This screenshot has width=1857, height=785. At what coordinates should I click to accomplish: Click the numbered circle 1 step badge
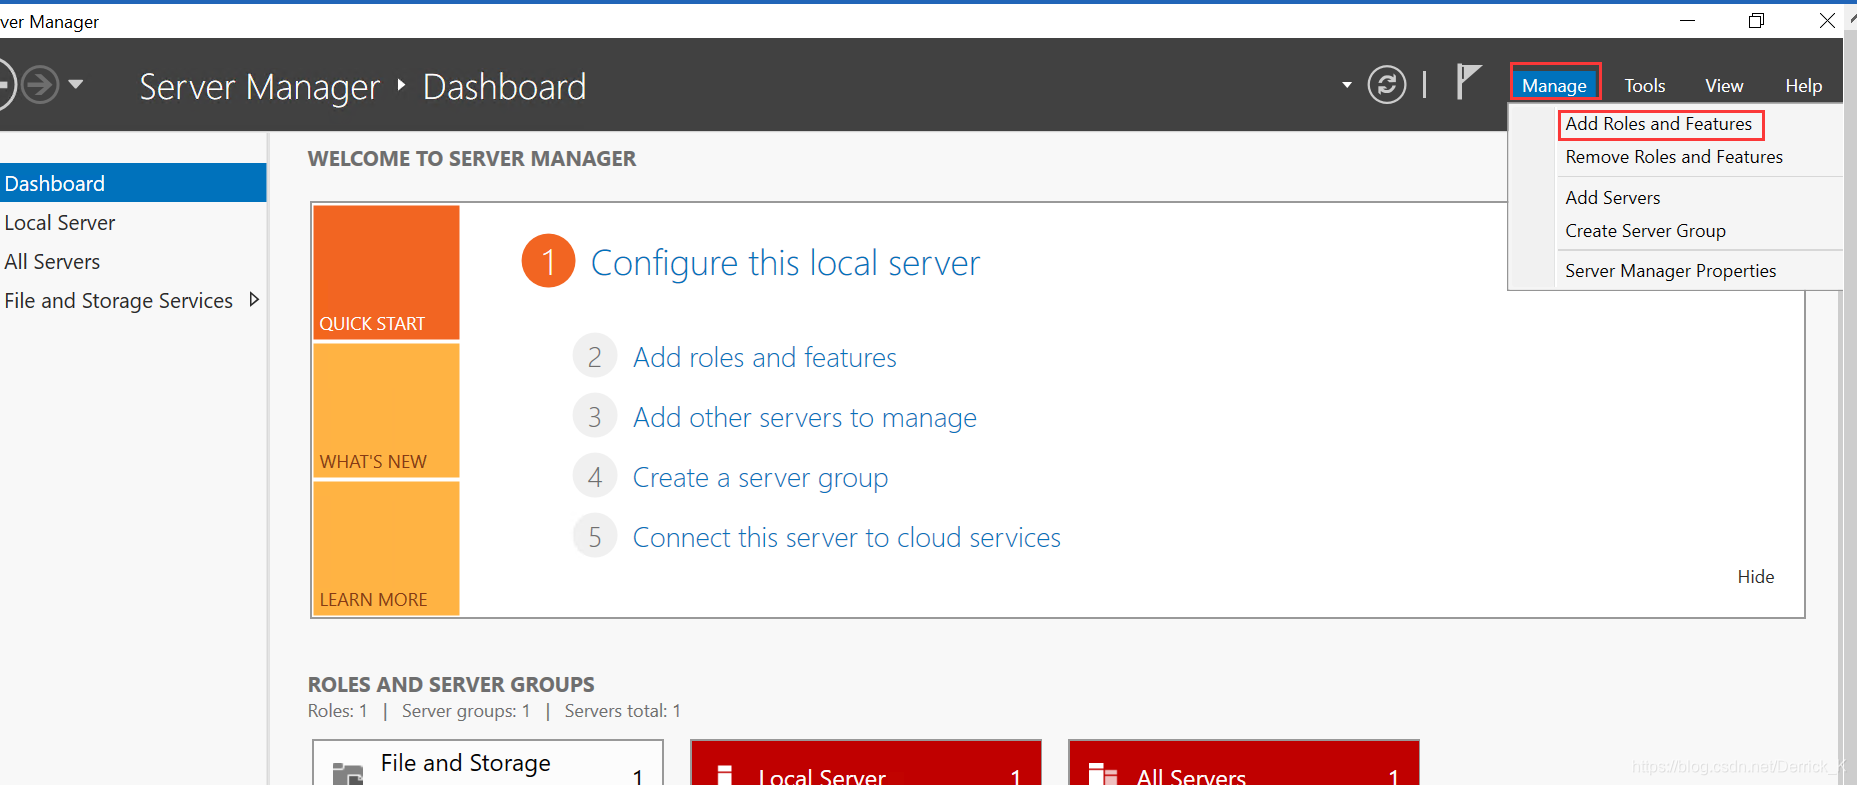(x=548, y=261)
